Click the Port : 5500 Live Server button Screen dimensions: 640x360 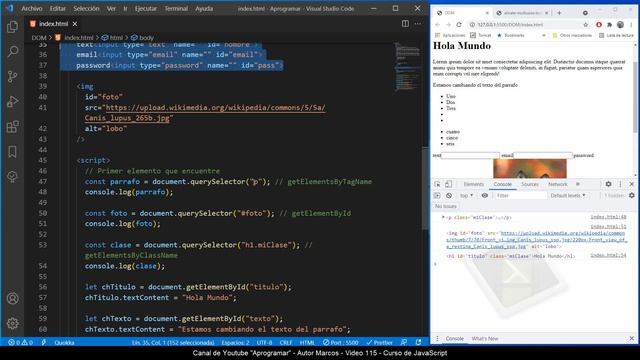pos(340,342)
